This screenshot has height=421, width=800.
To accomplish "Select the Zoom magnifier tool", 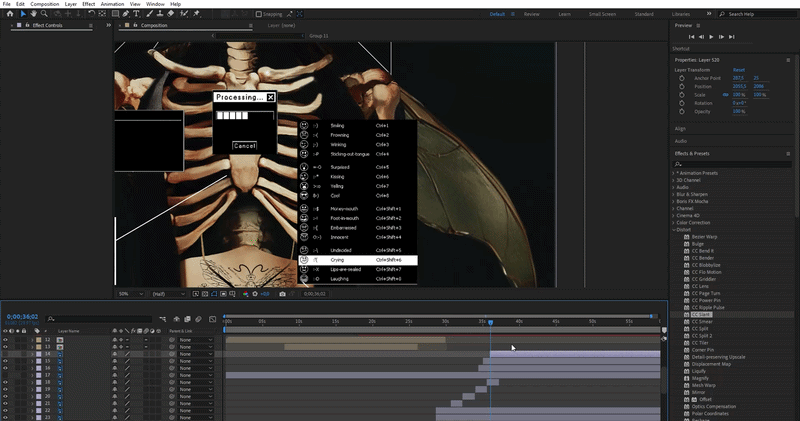I will 44,14.
